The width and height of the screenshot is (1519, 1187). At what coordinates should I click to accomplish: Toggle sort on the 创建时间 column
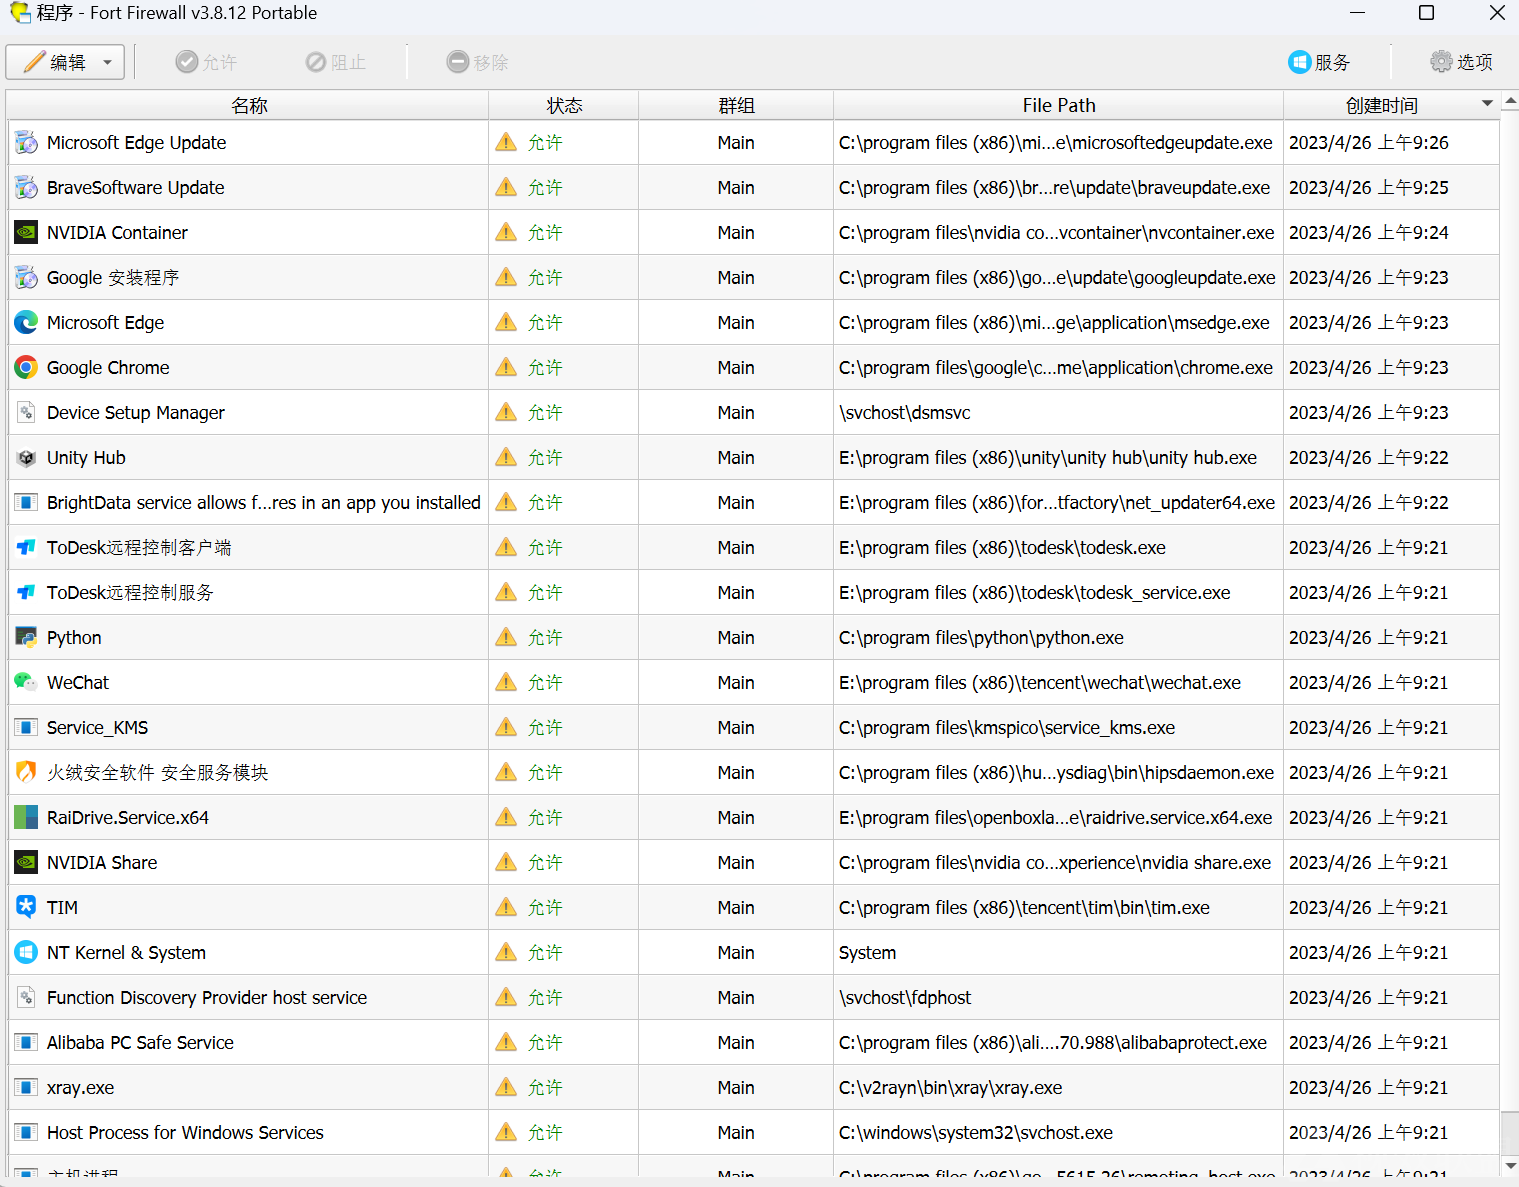[1391, 105]
